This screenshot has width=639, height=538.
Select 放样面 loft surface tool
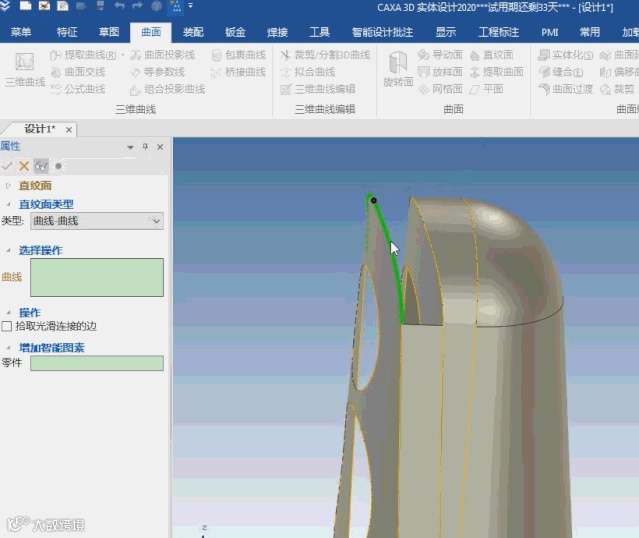(x=441, y=72)
